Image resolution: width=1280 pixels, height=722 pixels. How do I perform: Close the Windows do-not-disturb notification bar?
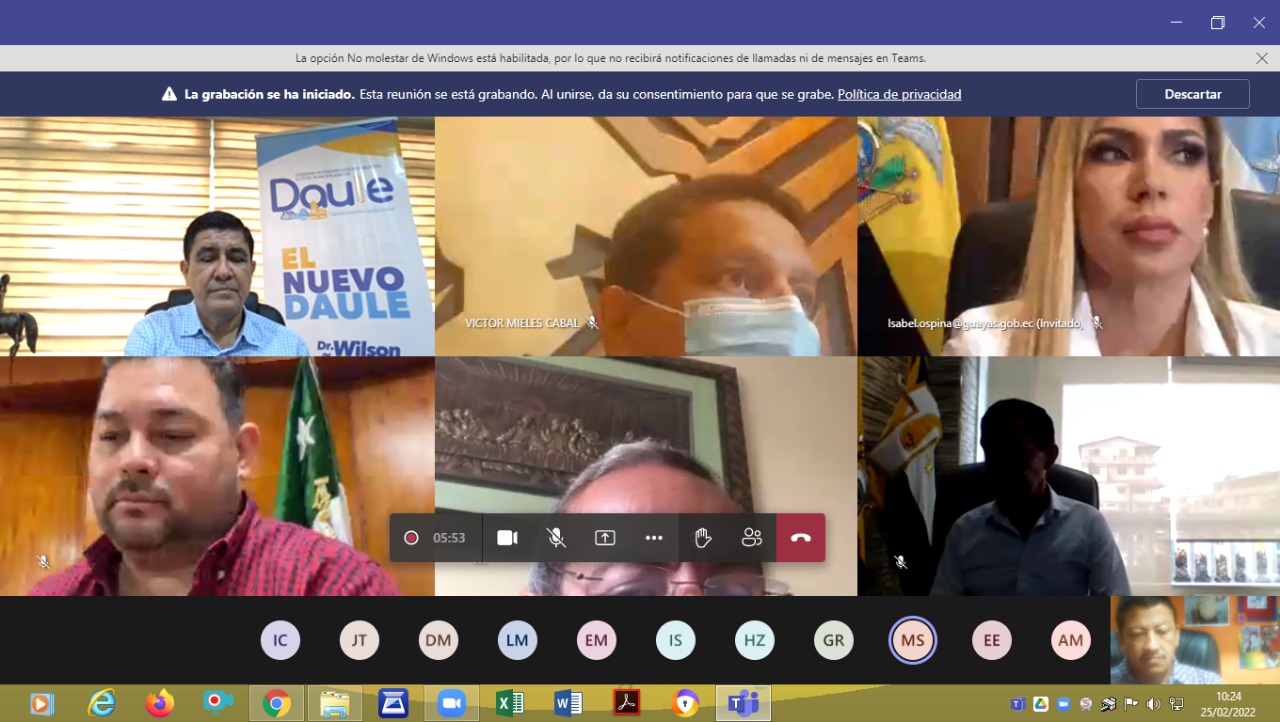click(x=1262, y=58)
